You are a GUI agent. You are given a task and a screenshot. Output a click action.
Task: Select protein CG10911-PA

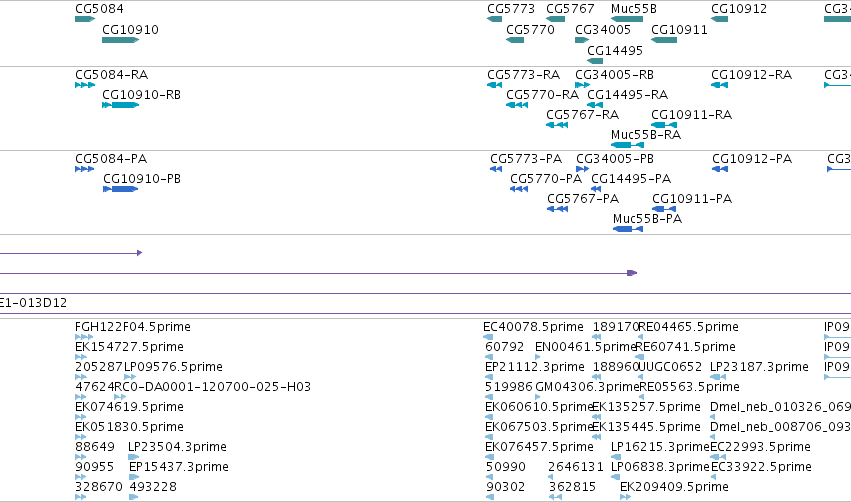pyautogui.click(x=664, y=209)
